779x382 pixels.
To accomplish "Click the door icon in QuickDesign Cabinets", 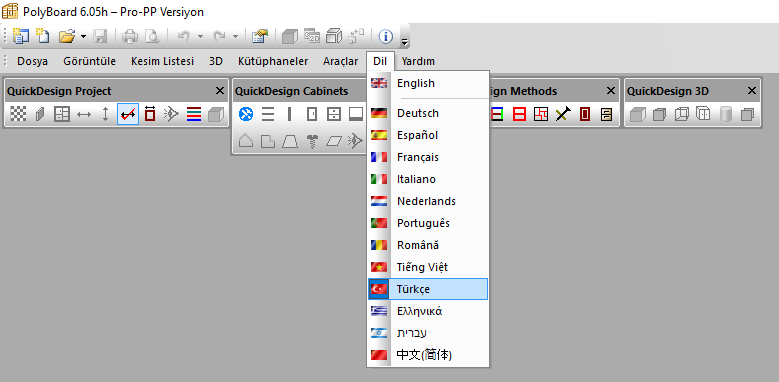I will click(312, 114).
